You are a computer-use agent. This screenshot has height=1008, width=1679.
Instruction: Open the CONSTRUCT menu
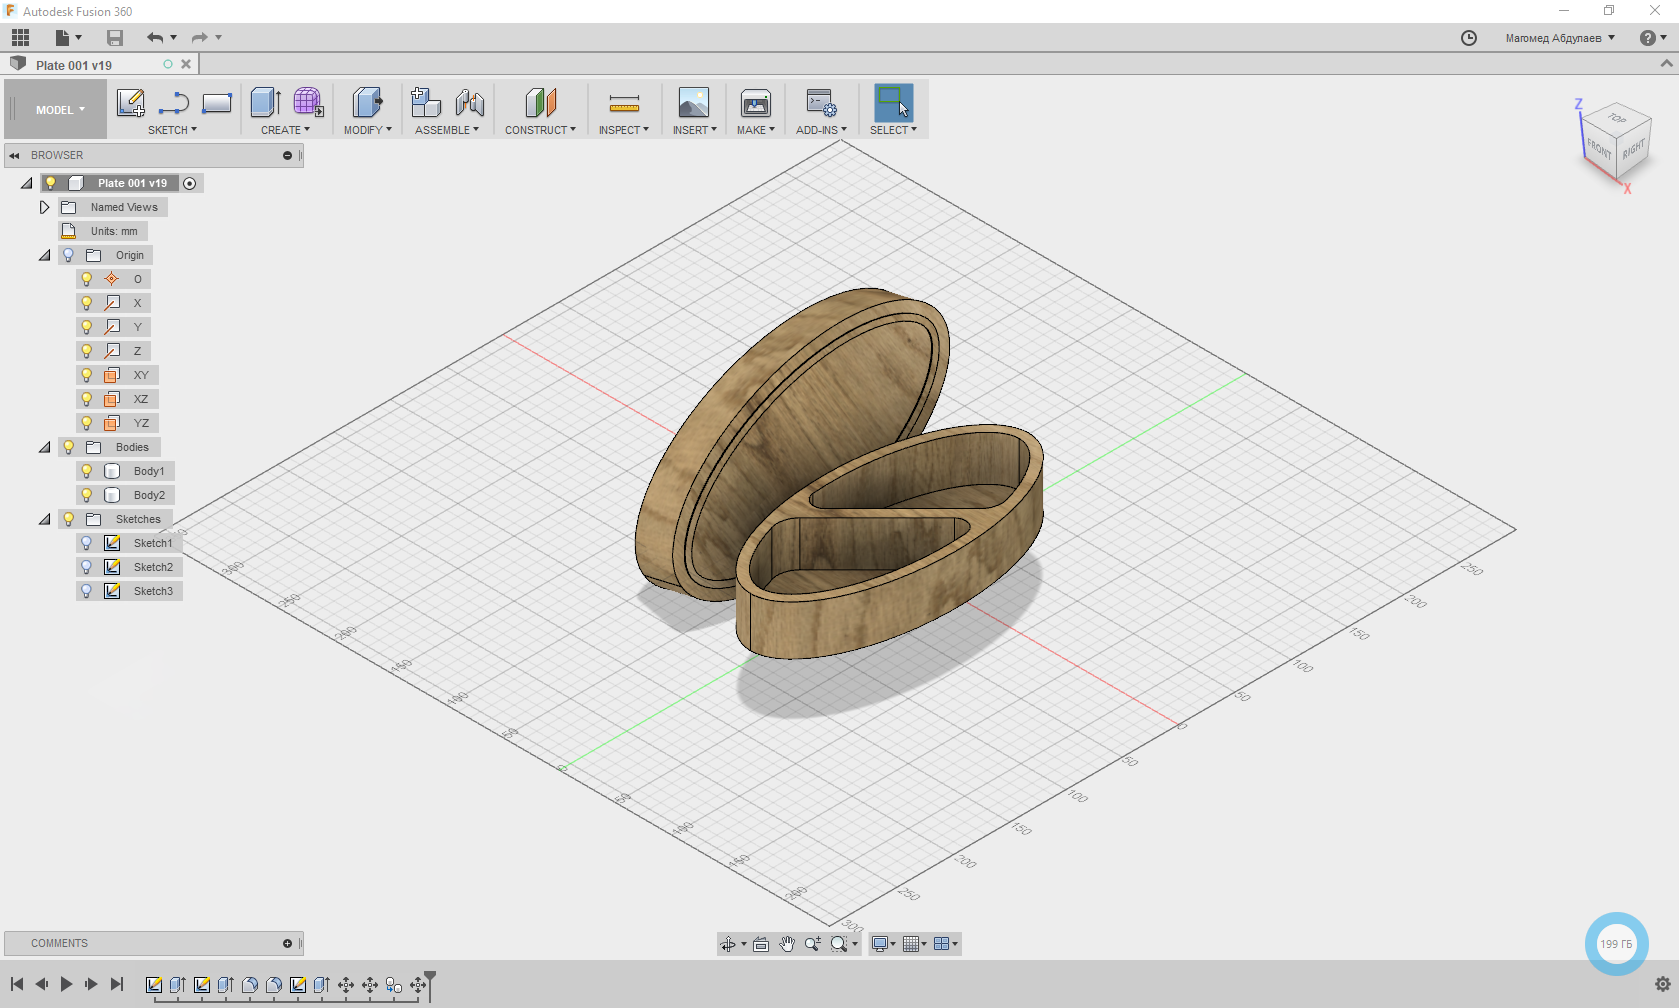click(x=540, y=130)
